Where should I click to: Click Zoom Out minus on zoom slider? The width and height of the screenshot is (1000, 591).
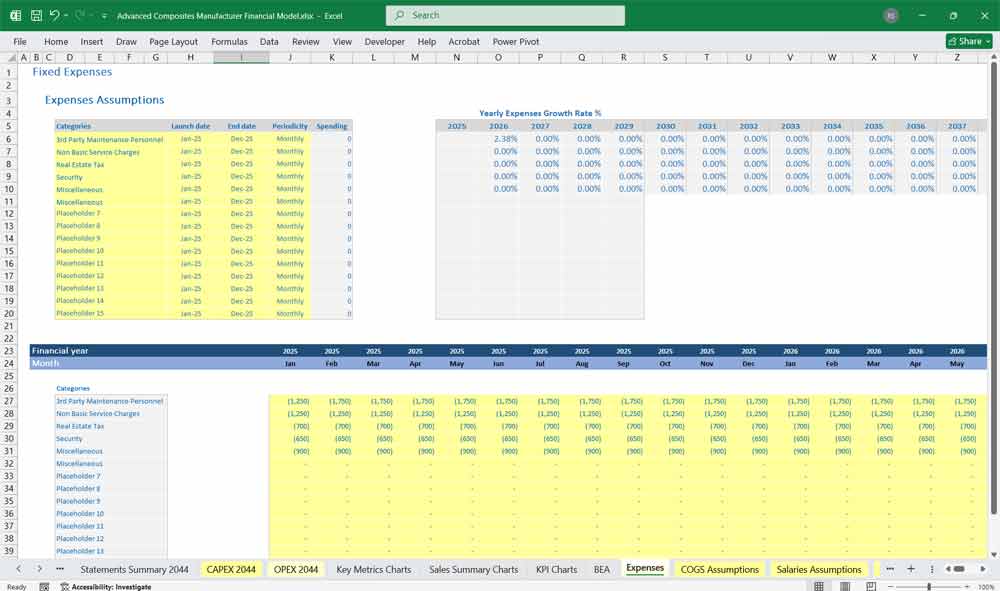891,585
